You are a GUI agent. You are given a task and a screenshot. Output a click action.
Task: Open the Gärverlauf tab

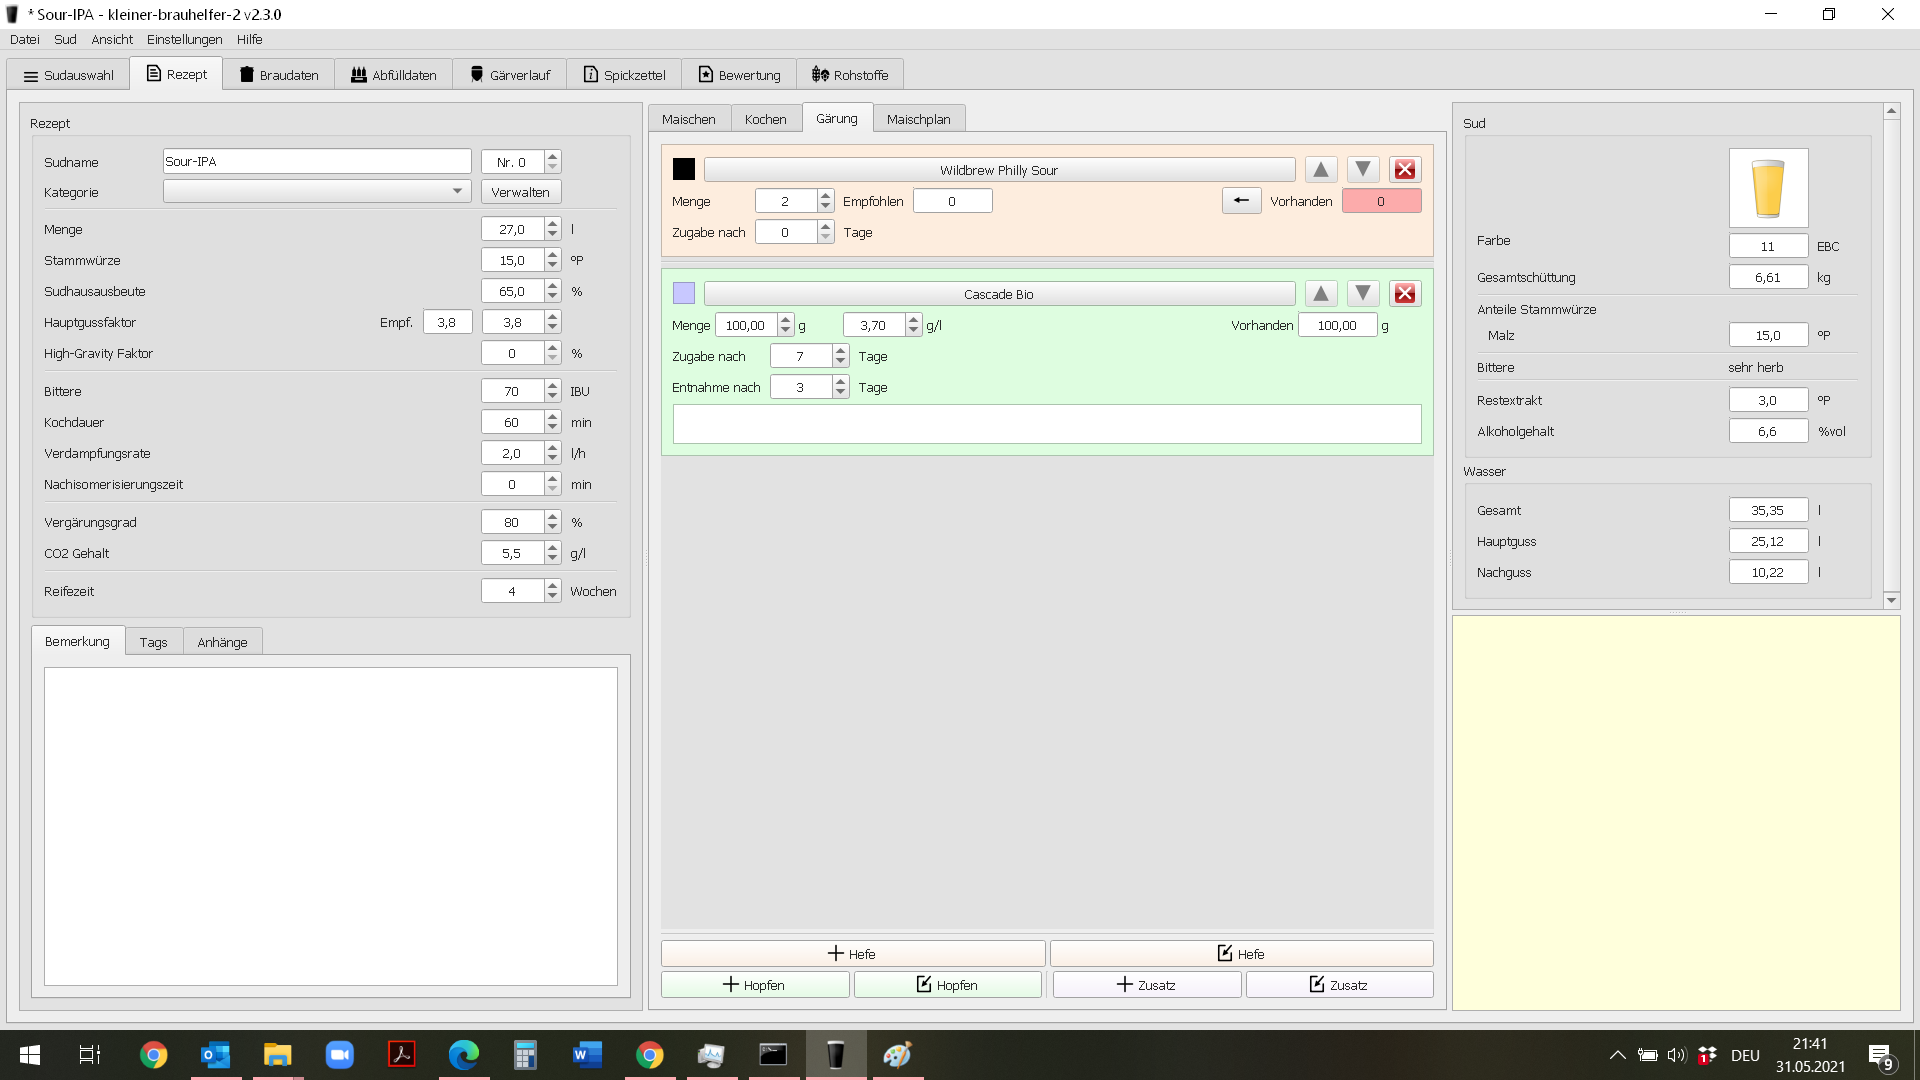click(509, 75)
